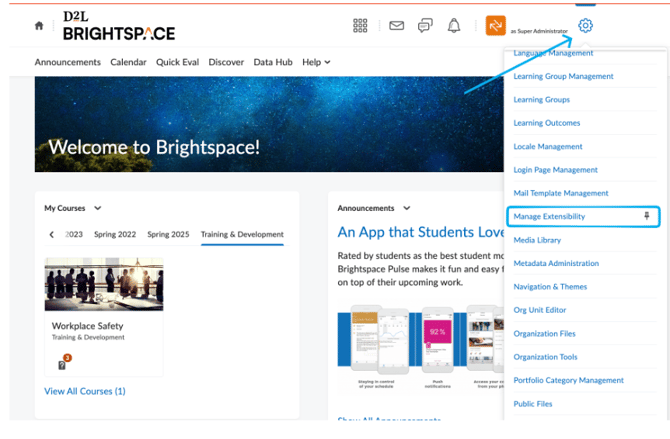
Task: Click the Workplace Safety course title
Action: [88, 326]
